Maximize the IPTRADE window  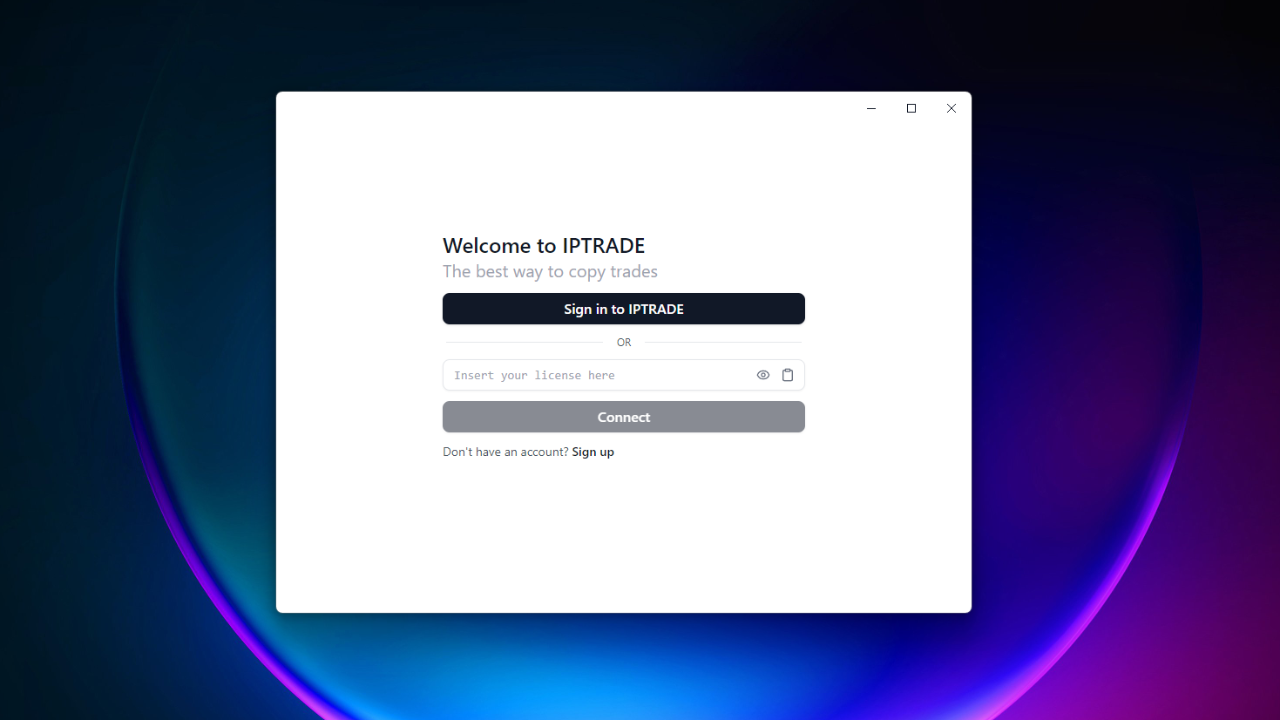tap(911, 108)
